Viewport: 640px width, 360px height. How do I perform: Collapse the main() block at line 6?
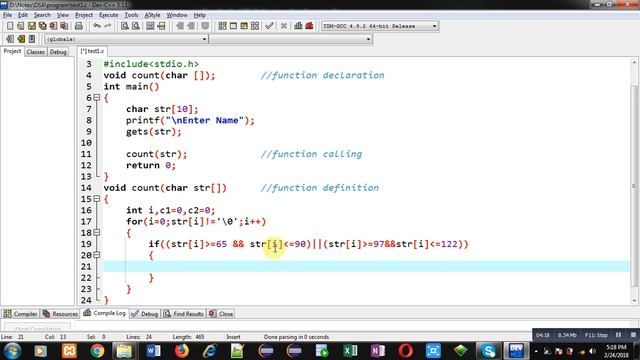coord(97,98)
